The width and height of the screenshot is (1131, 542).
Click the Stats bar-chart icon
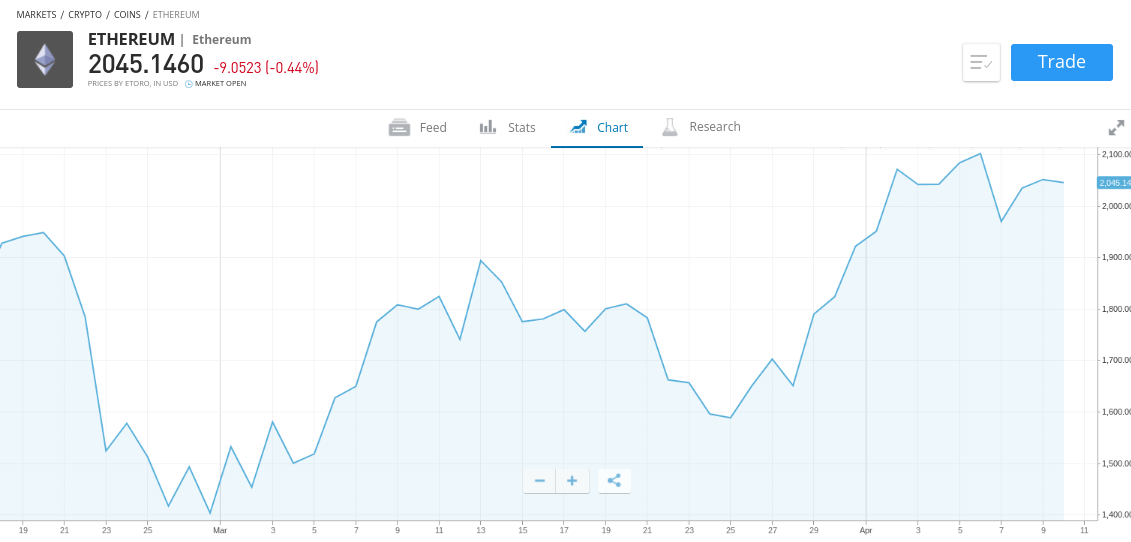[x=488, y=128]
